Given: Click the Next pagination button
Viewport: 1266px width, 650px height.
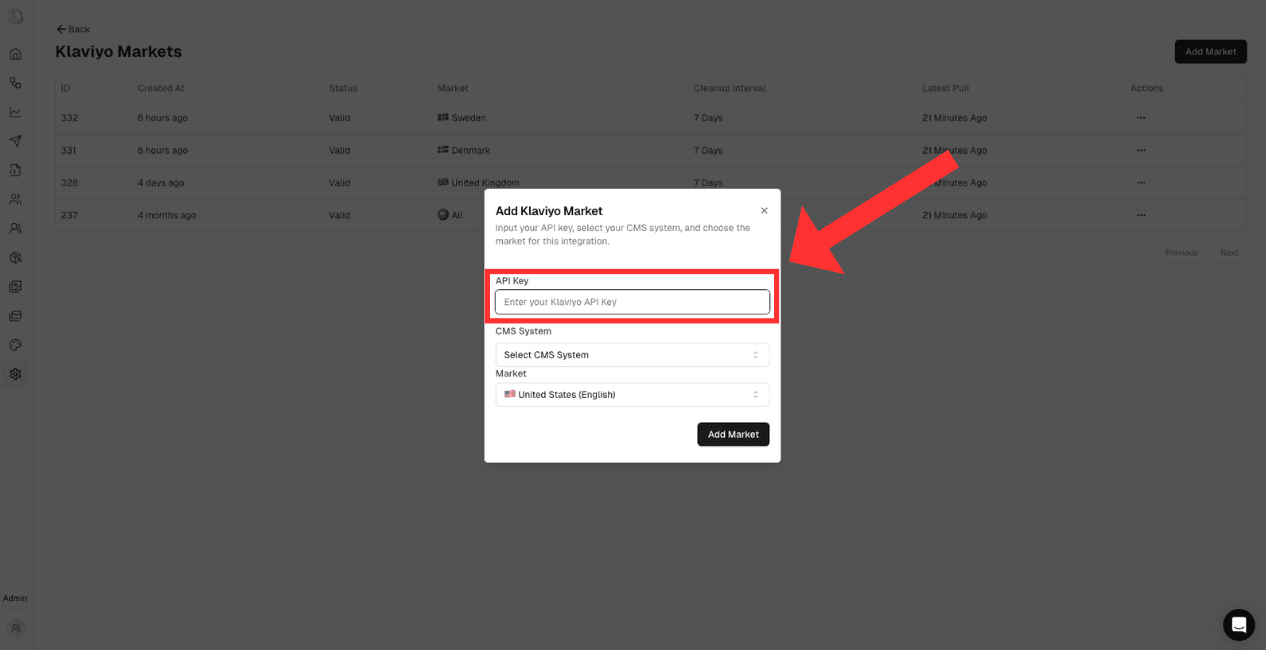Looking at the screenshot, I should (x=1229, y=253).
